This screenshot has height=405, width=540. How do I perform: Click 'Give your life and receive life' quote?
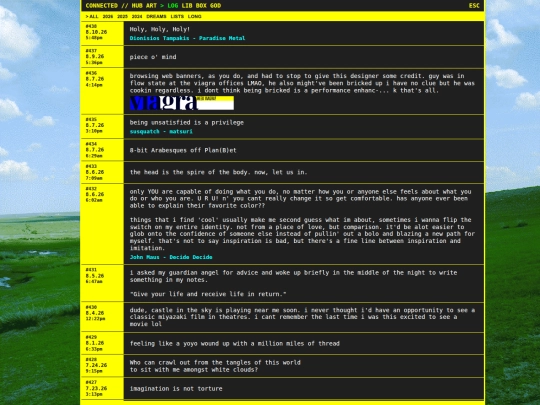tap(208, 294)
